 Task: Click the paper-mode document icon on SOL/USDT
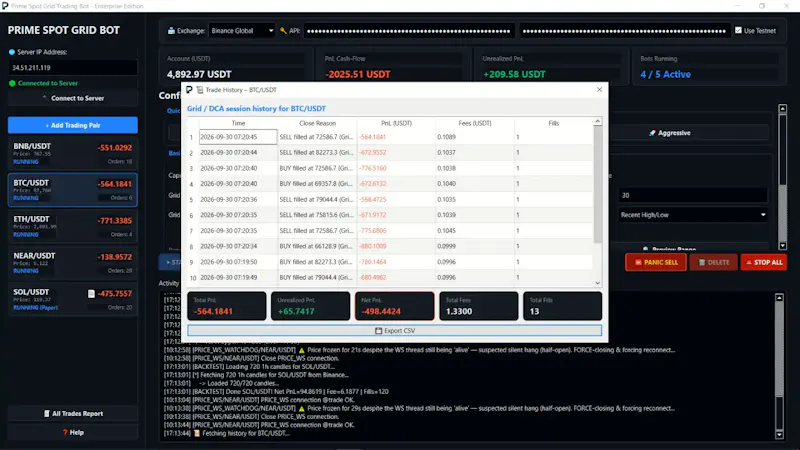click(x=91, y=293)
